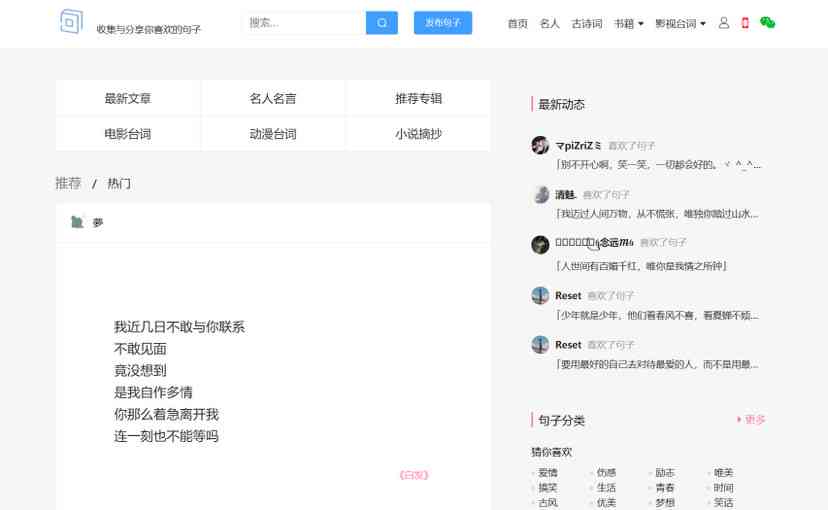The height and width of the screenshot is (510, 828).
Task: Open the sentence 我近几日不敢与你联系
Action: click(179, 327)
